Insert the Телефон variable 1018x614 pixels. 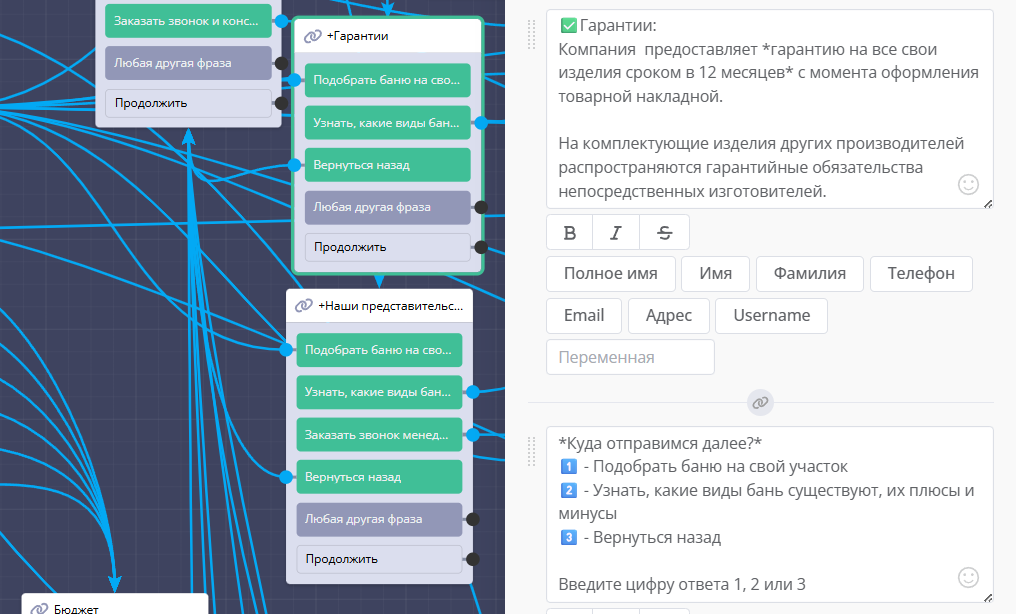pyautogui.click(x=921, y=273)
